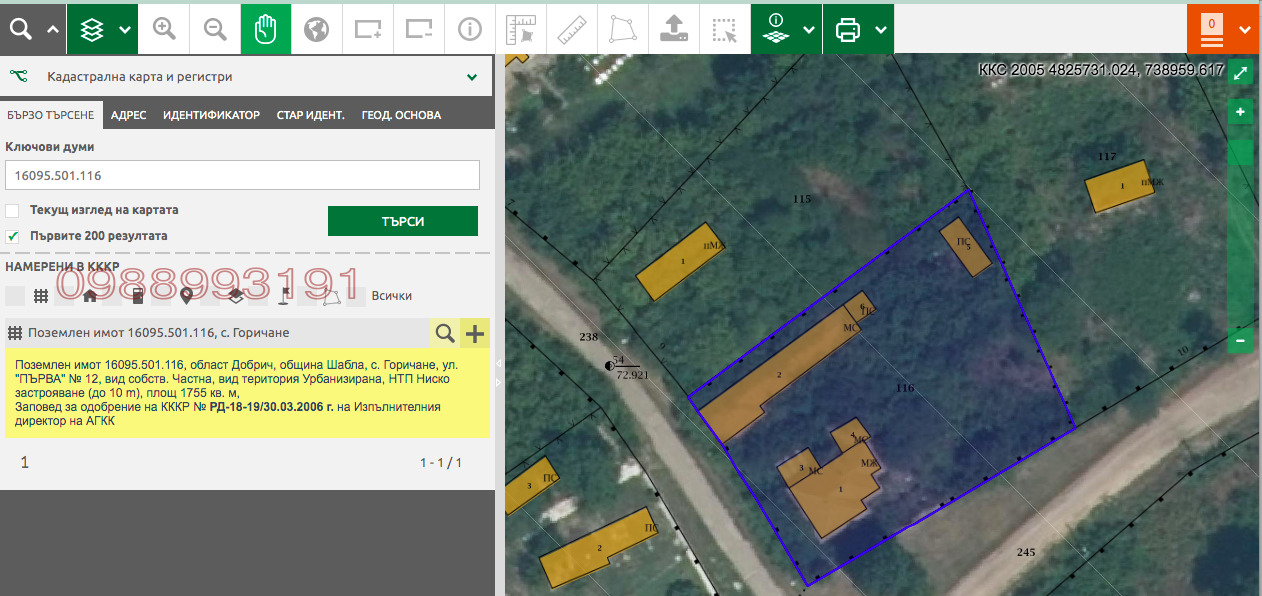The image size is (1262, 596).
Task: Click the 'Всички' filter link
Action: [392, 296]
